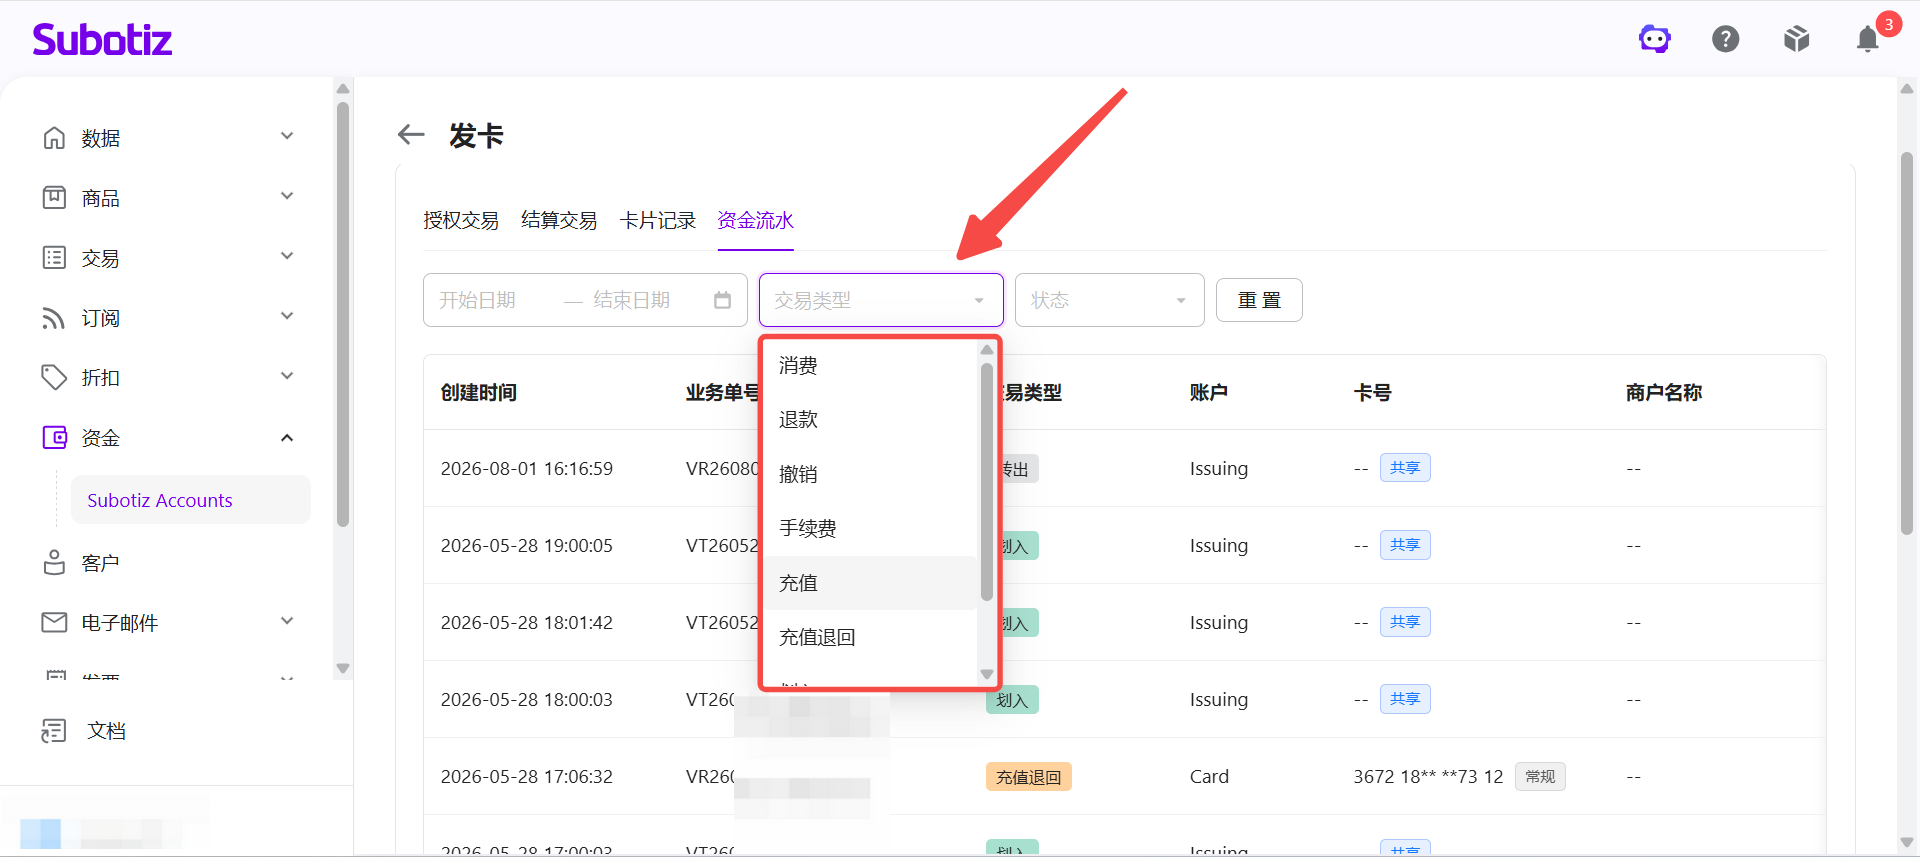Choose 手续费 from the transaction type list
Image resolution: width=1920 pixels, height=857 pixels.
tap(870, 528)
